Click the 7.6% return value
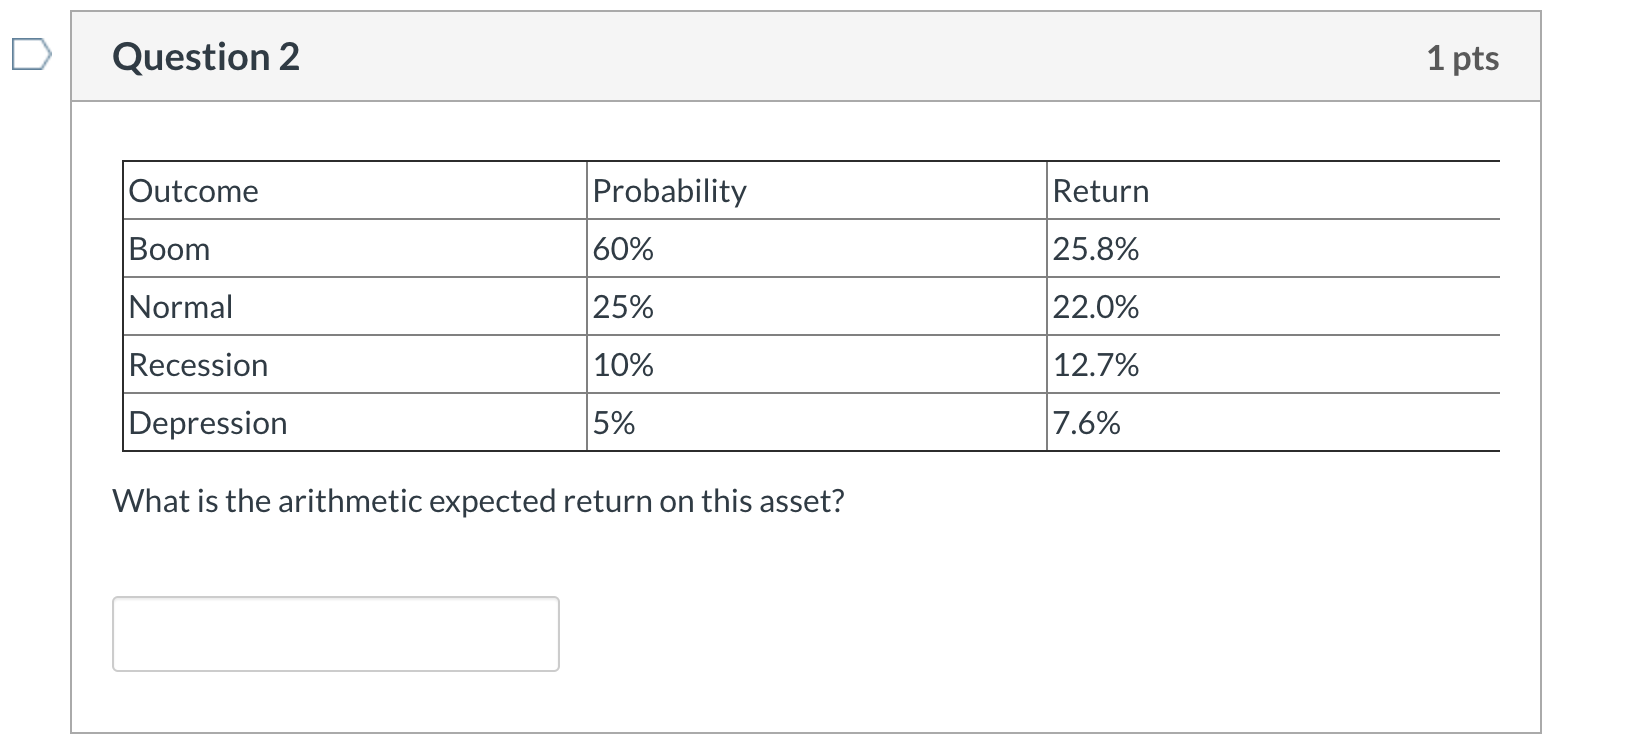Image resolution: width=1636 pixels, height=756 pixels. 1085,422
